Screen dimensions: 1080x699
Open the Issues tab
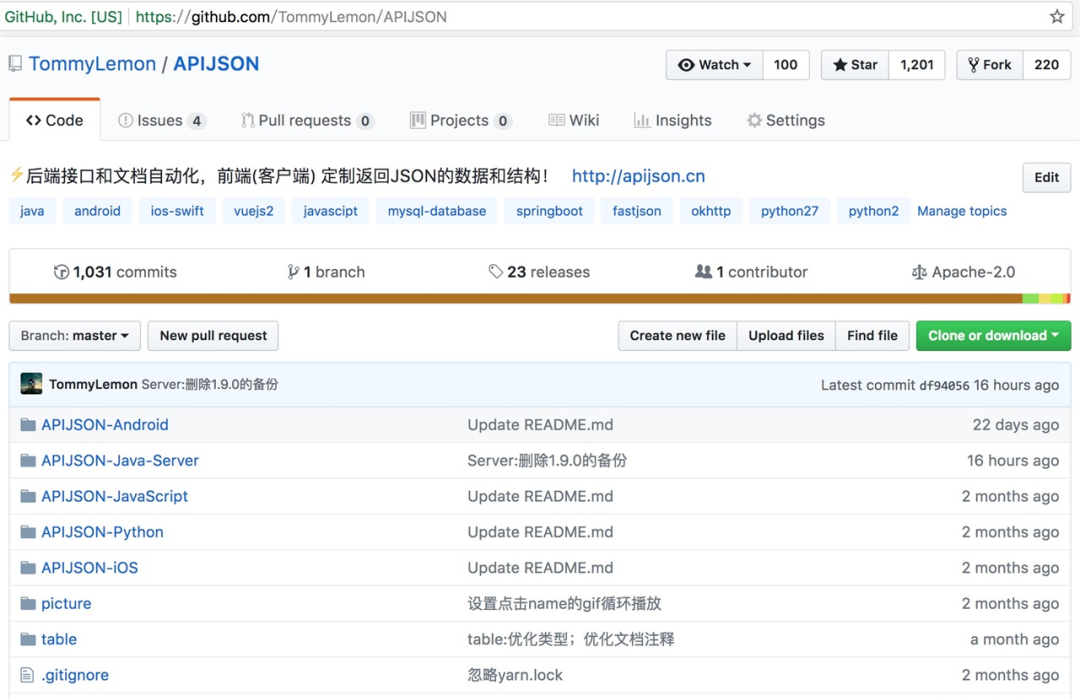click(x=161, y=121)
